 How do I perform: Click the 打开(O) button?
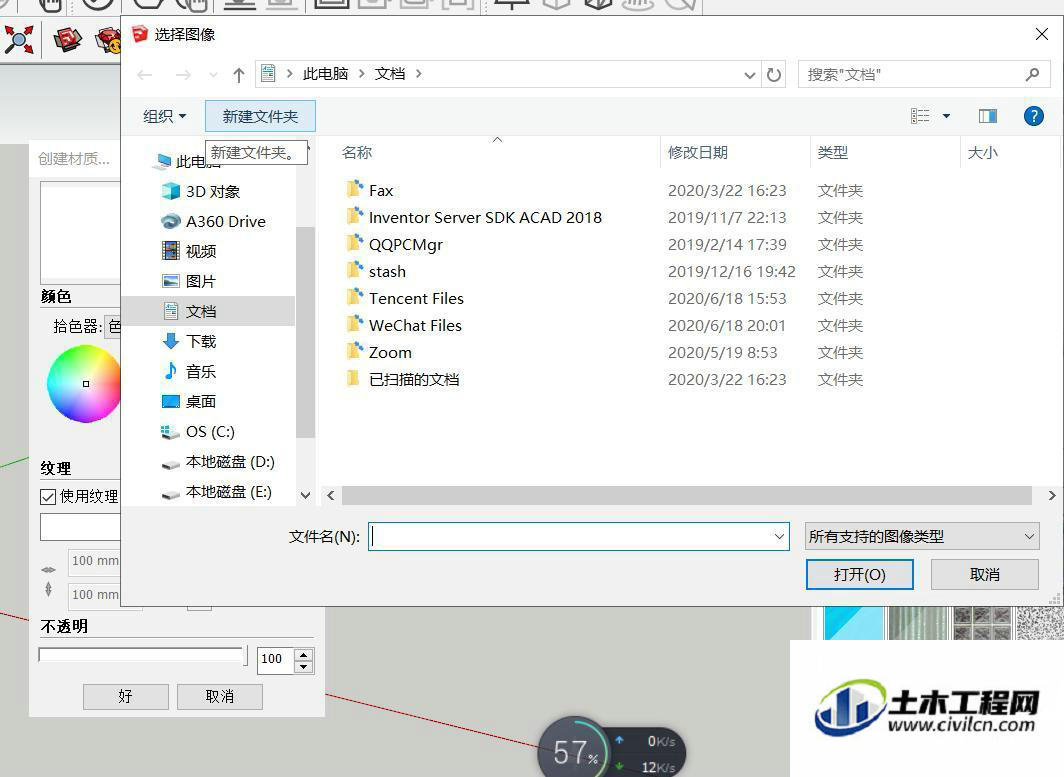coord(859,575)
